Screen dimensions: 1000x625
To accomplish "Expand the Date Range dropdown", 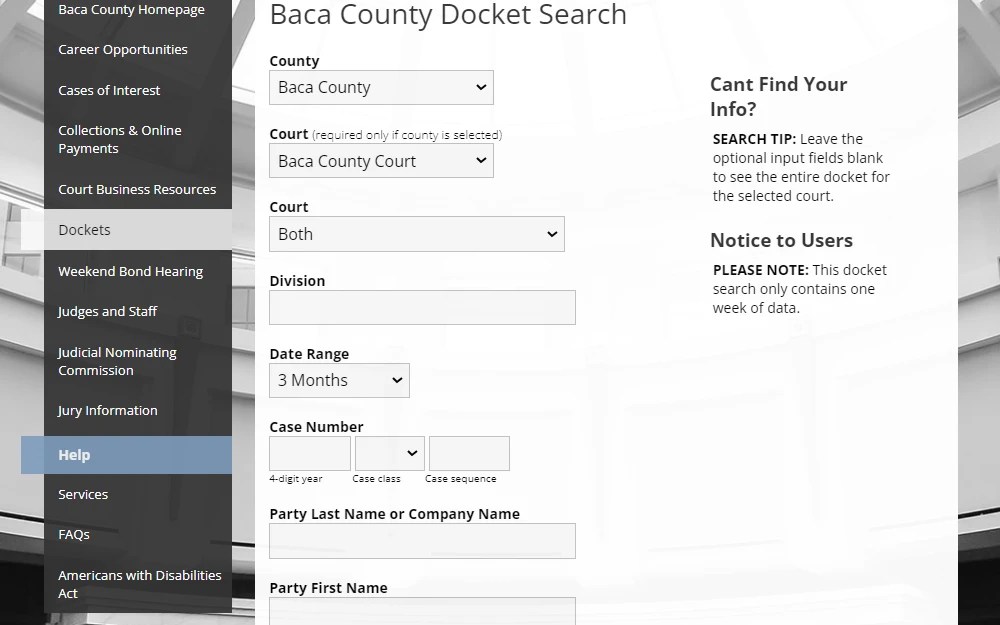I will 339,380.
